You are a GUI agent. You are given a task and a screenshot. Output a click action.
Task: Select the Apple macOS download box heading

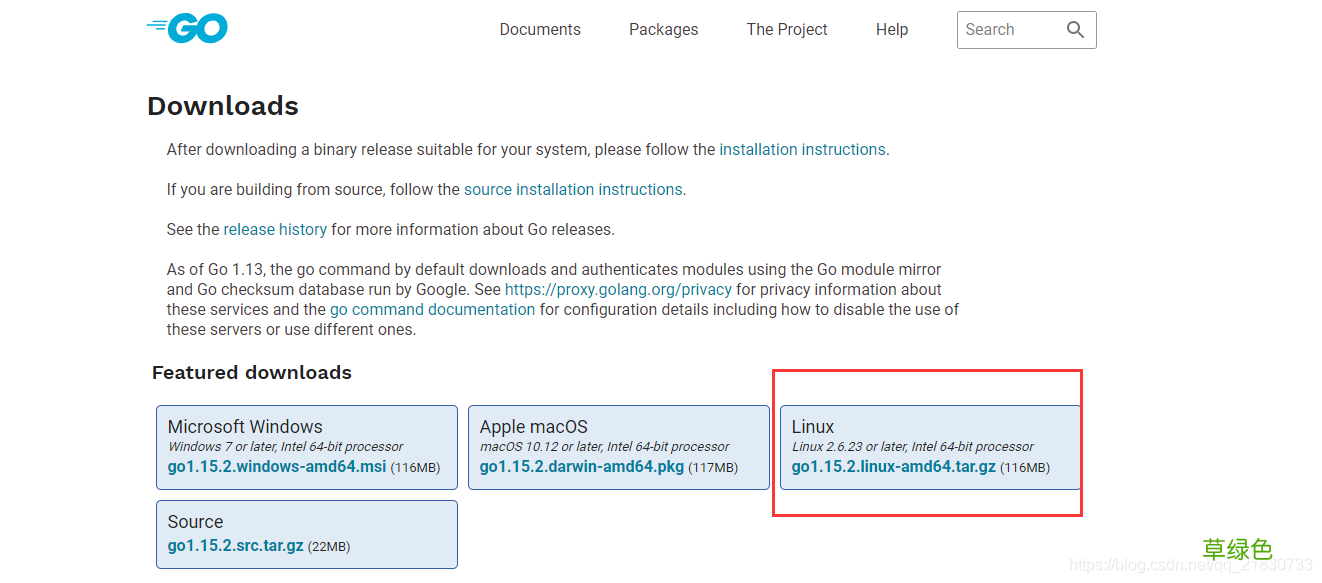(x=534, y=427)
